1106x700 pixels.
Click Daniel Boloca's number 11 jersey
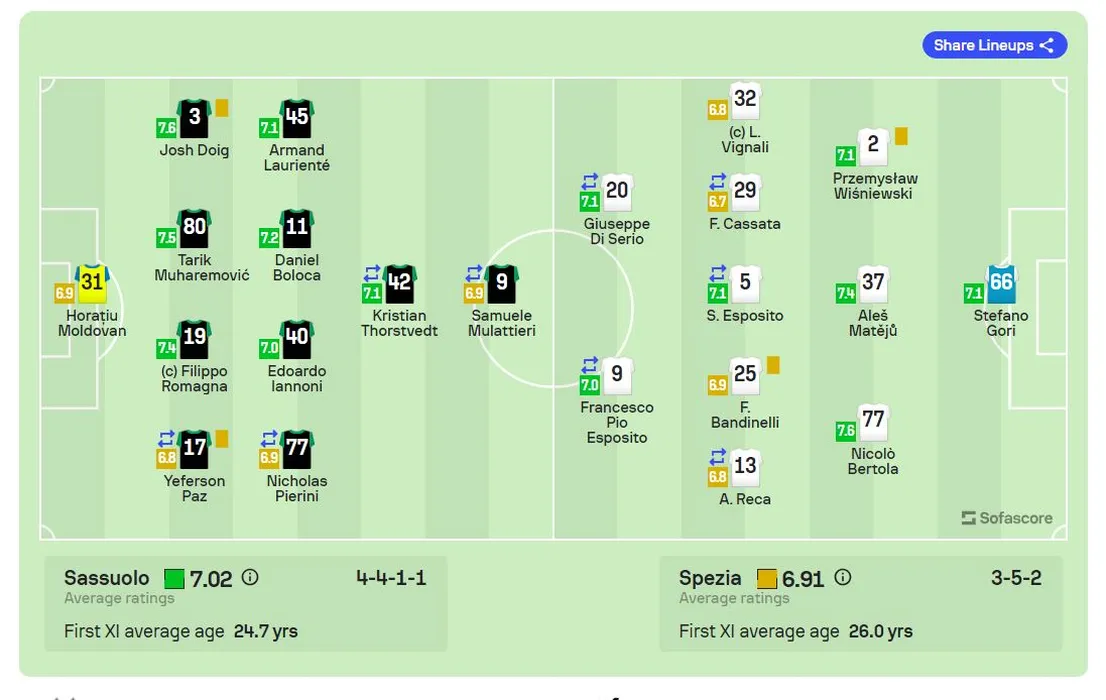coord(297,227)
